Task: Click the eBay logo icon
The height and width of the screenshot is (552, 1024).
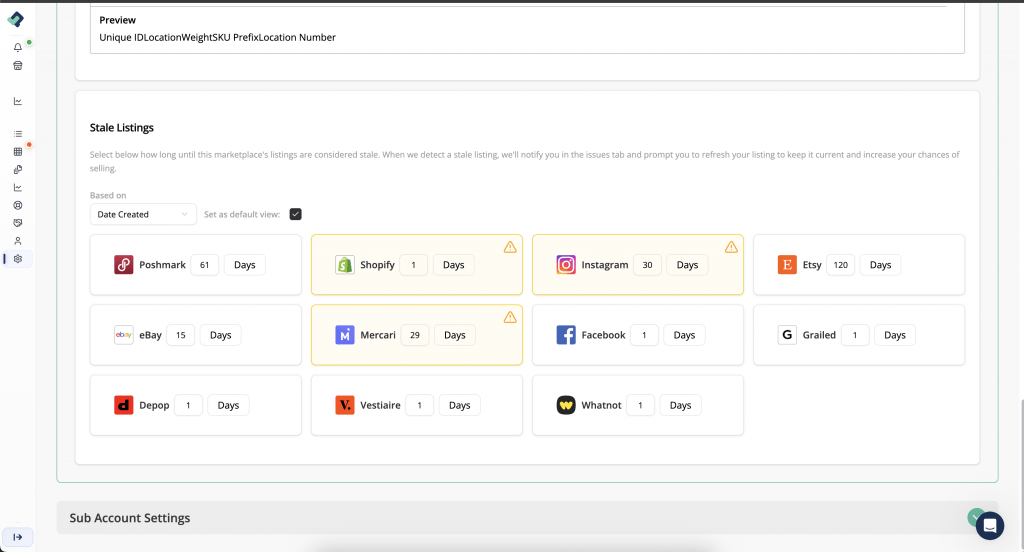Action: pyautogui.click(x=123, y=334)
